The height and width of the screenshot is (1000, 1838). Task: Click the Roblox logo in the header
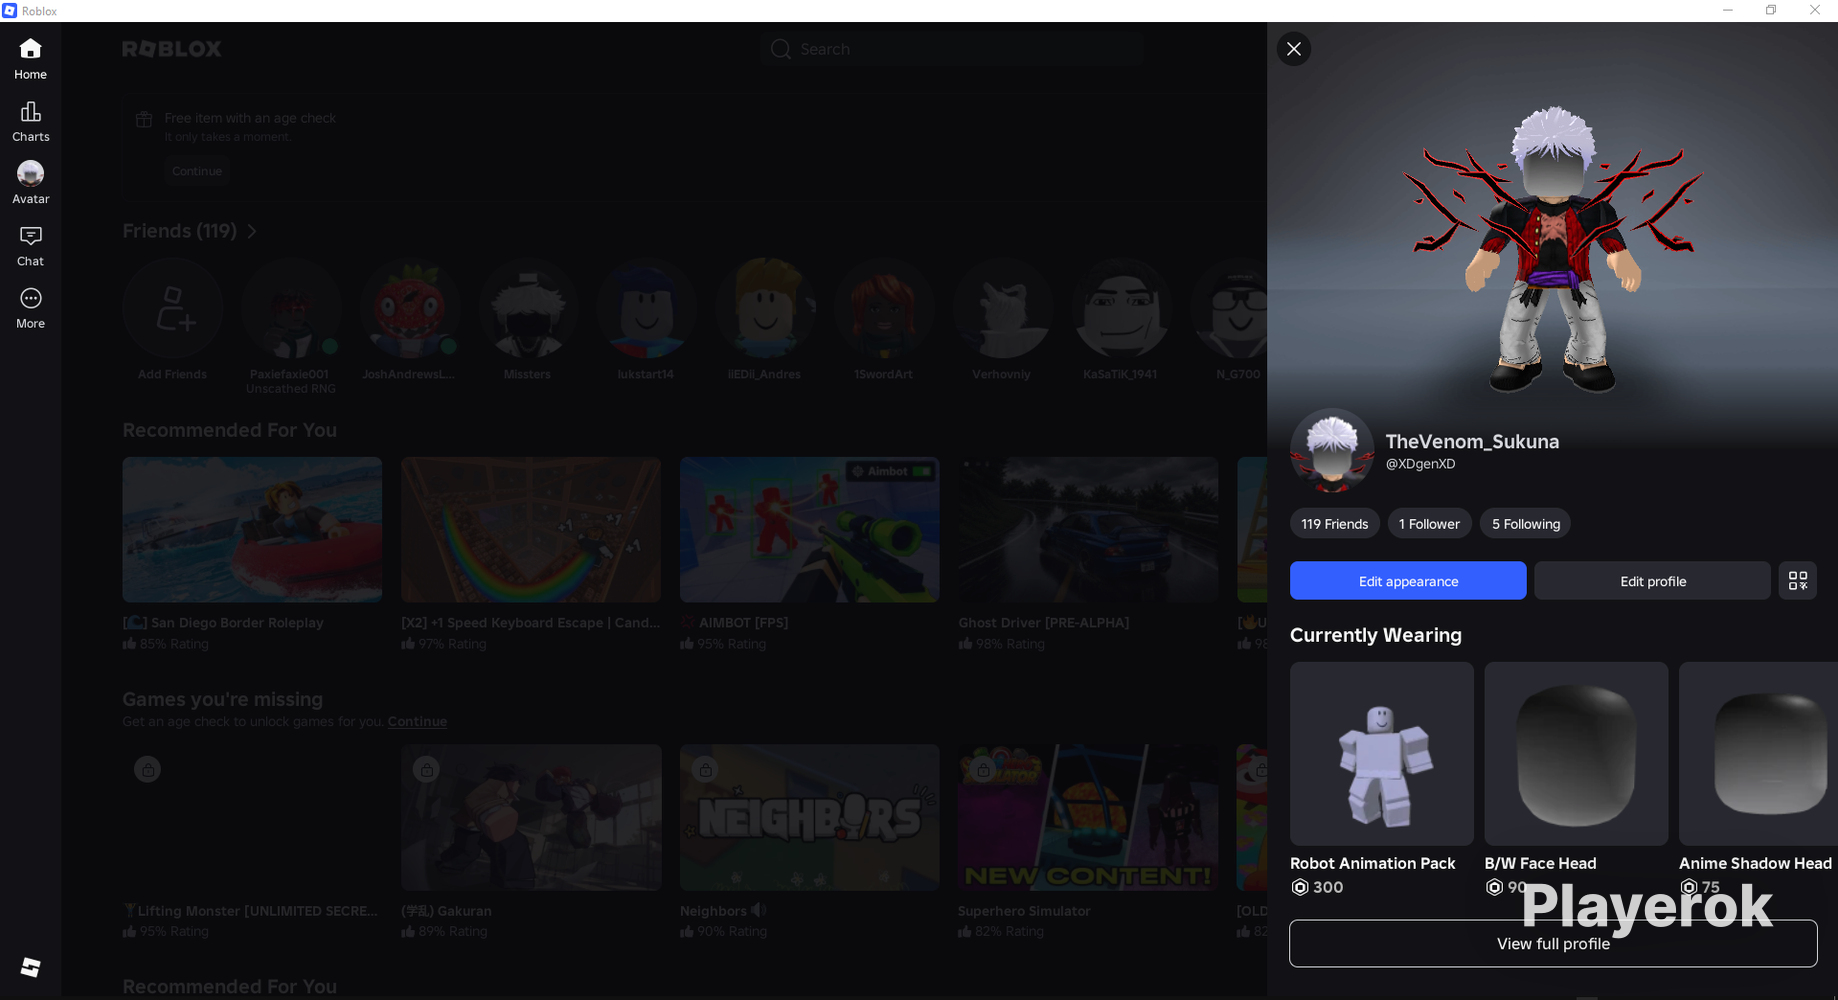tap(172, 49)
